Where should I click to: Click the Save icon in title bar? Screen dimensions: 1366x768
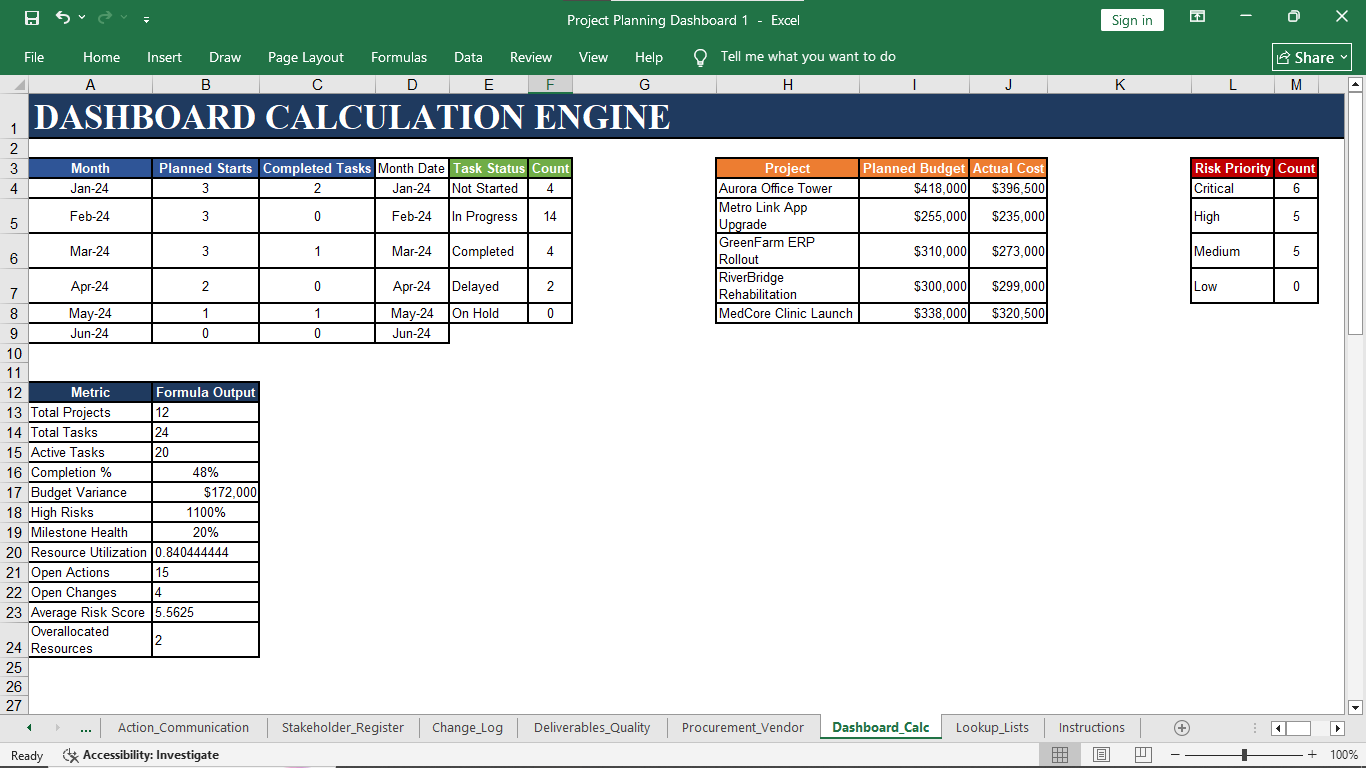tap(32, 19)
